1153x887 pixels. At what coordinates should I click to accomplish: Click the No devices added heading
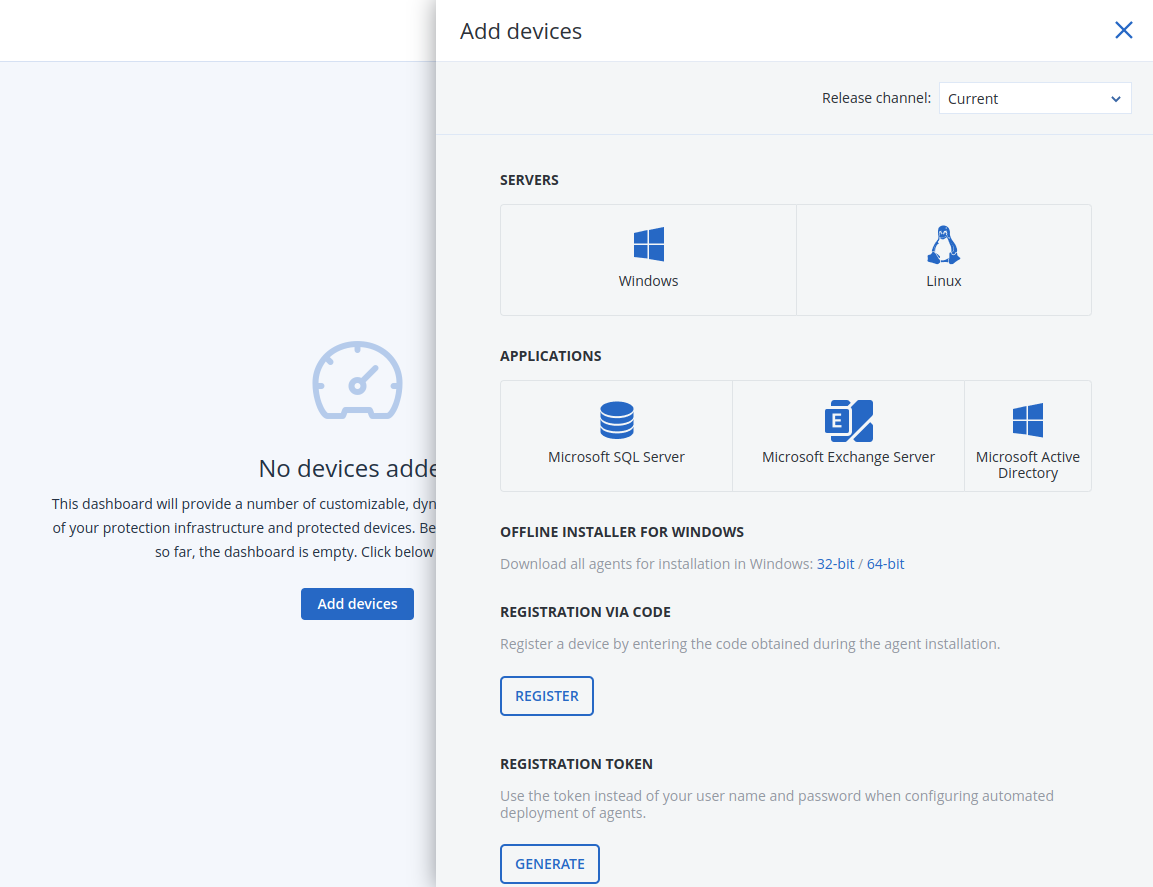tap(347, 469)
